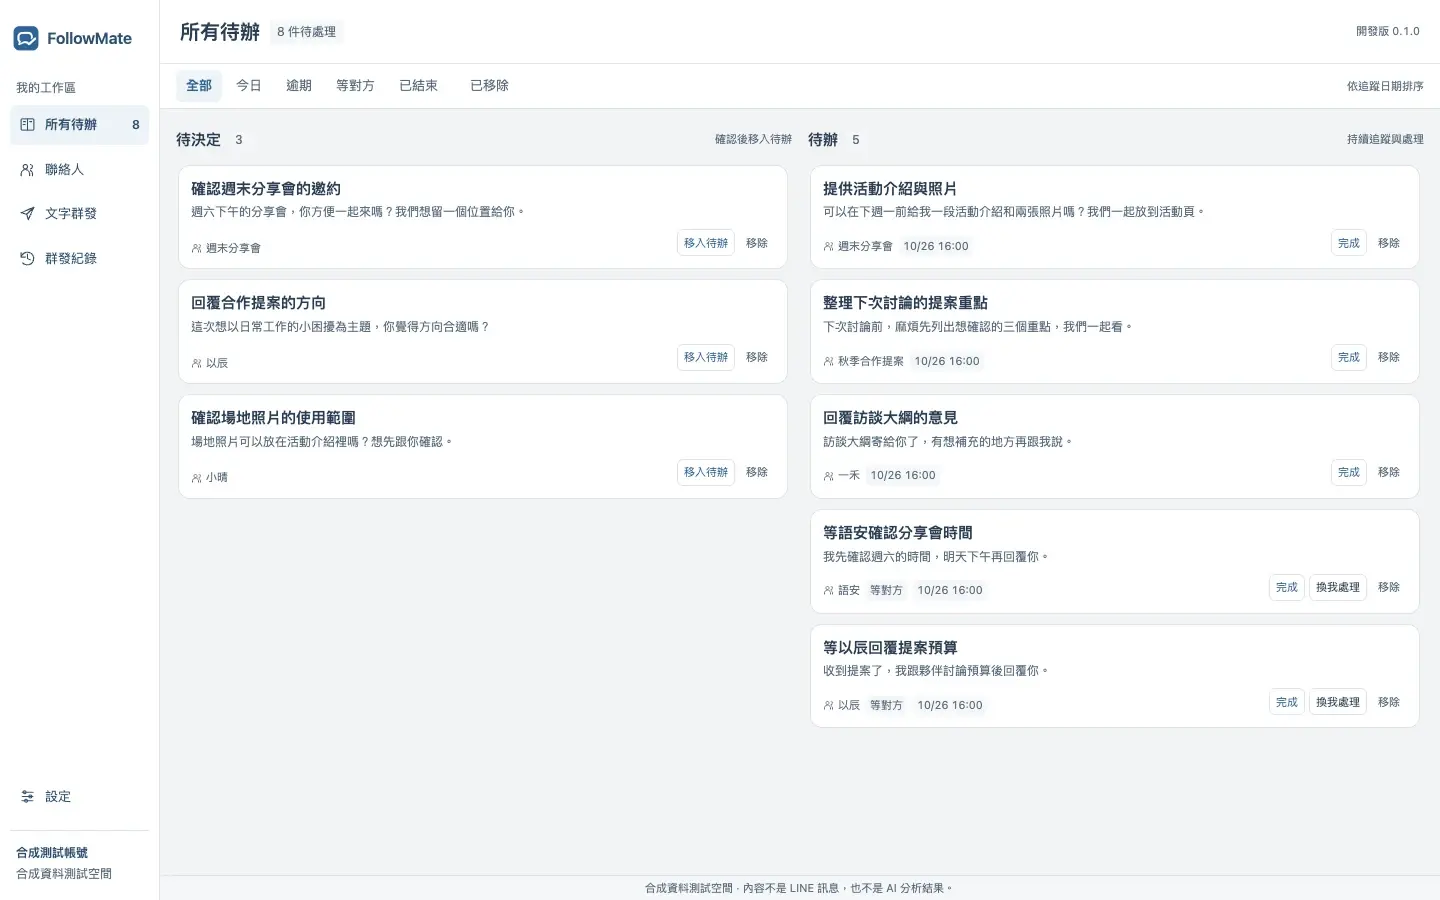Viewport: 1440px width, 900px height.
Task: Click 移入待辦 on 回覆合作提案的方向
Action: tap(706, 357)
